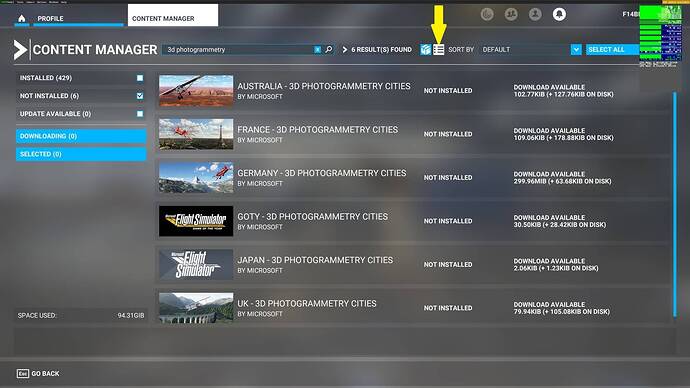Click the vertical results scrollbar
This screenshot has width=690, height=388.
[x=675, y=204]
